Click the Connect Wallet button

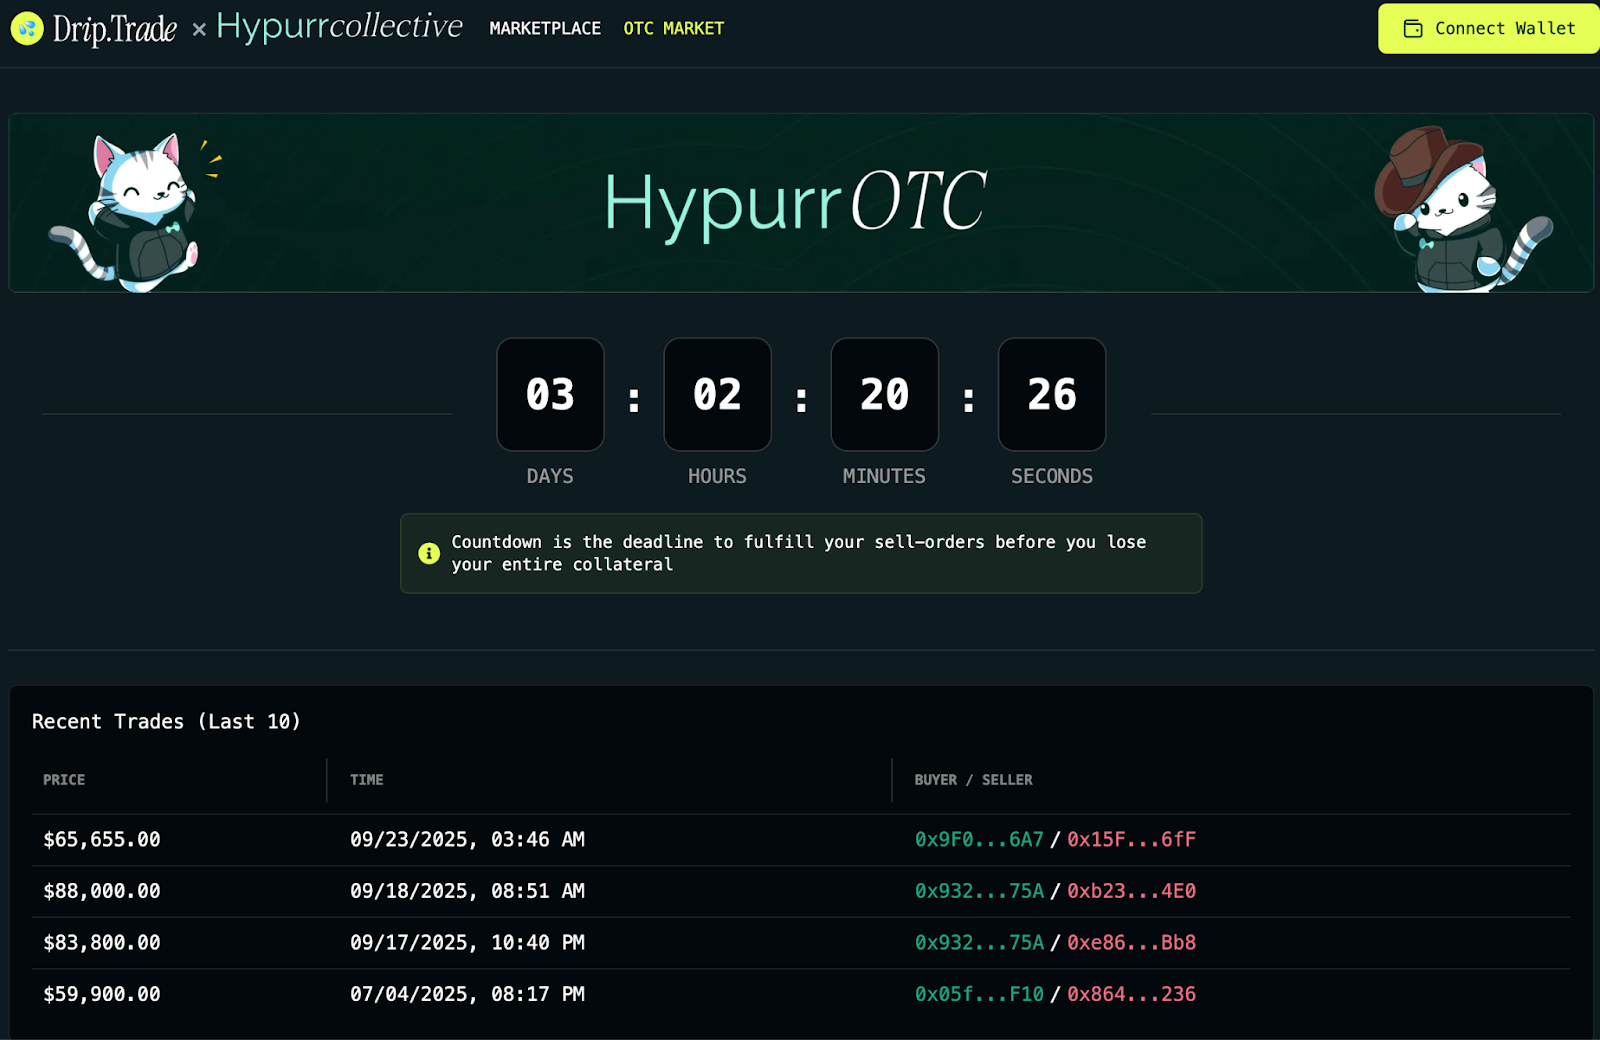tap(1489, 29)
